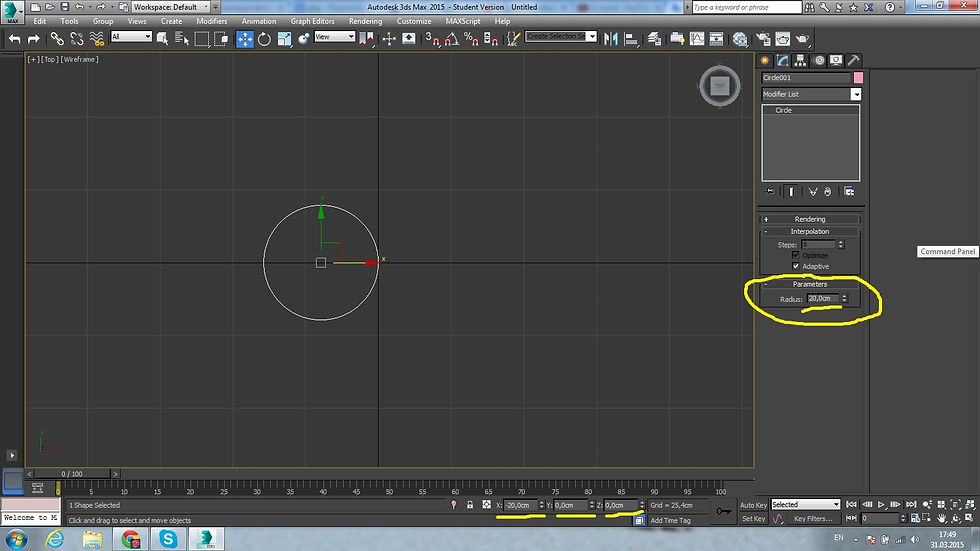Click Add Time Tag
The width and height of the screenshot is (980, 551).
click(670, 520)
